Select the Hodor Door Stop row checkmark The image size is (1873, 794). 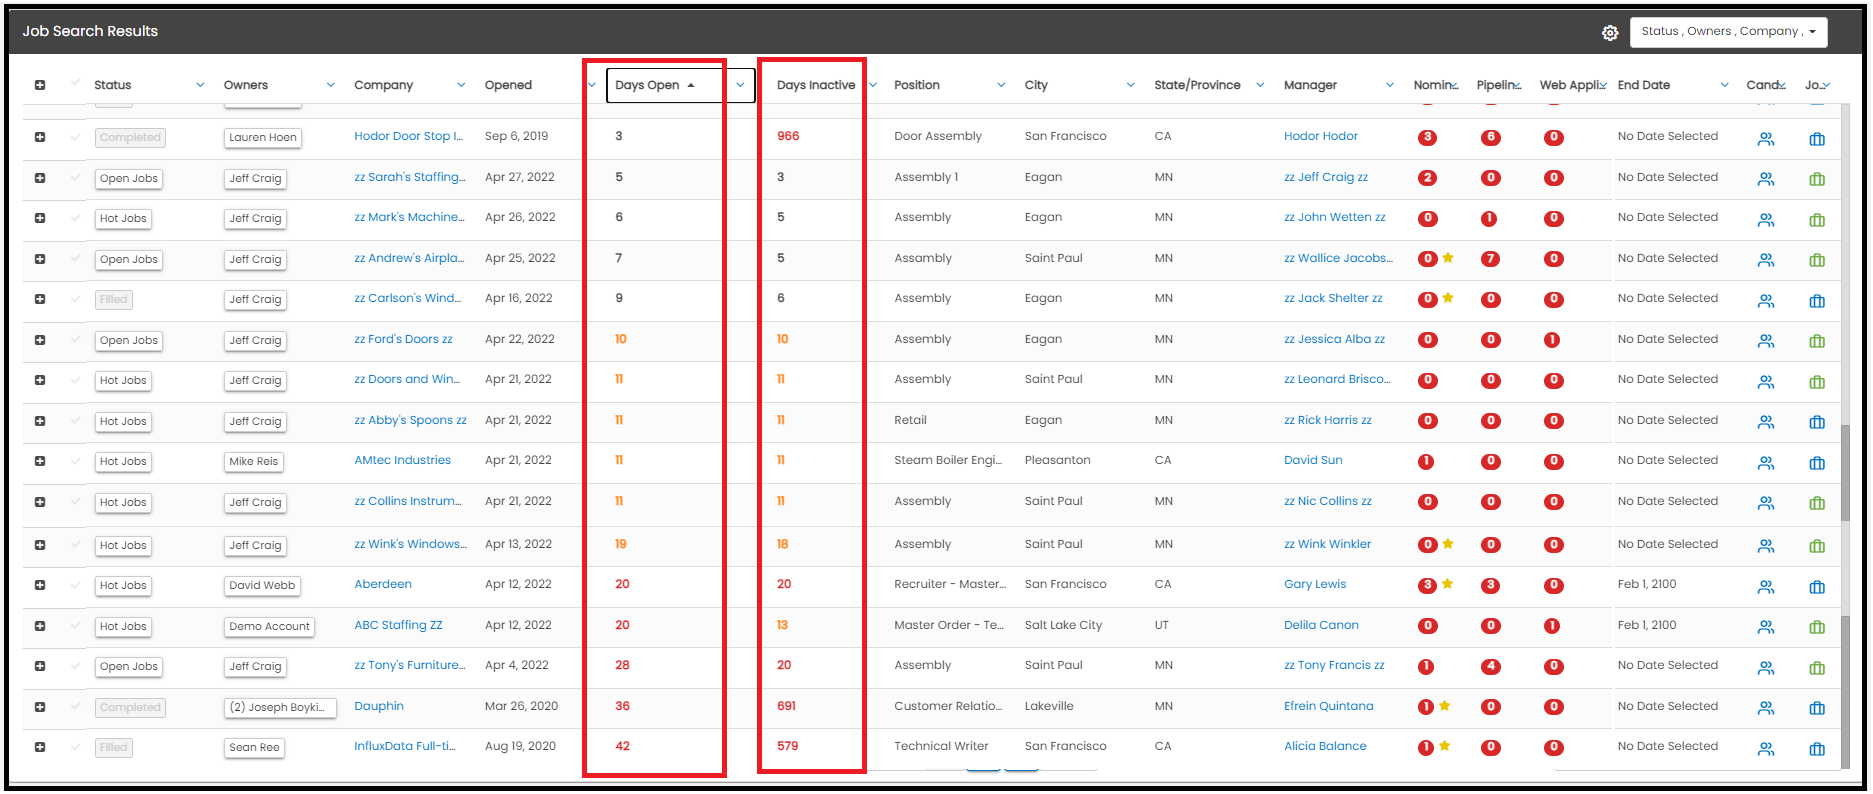point(75,136)
